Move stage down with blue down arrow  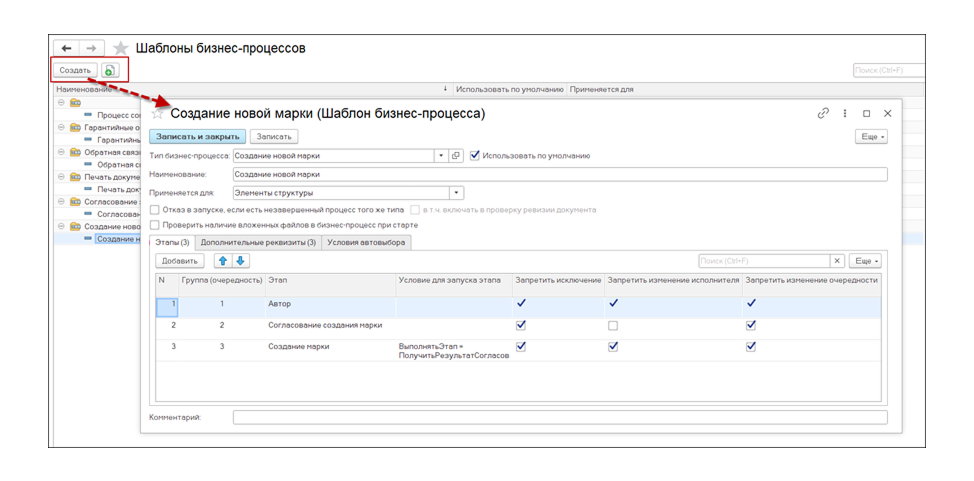pyautogui.click(x=241, y=261)
